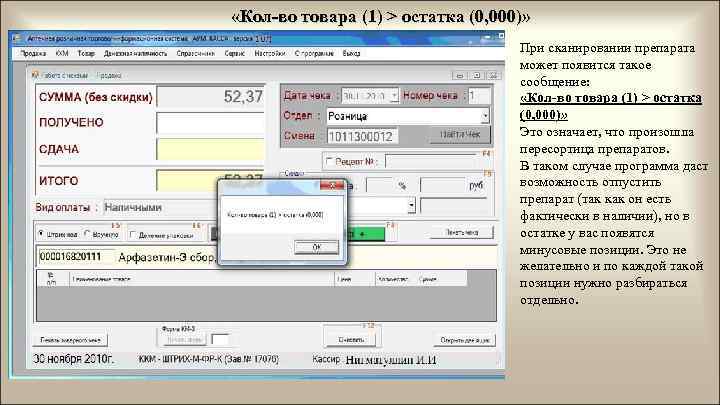The image size is (720, 405).
Task: Click the Смена number 1011300012 field
Action: (x=362, y=136)
